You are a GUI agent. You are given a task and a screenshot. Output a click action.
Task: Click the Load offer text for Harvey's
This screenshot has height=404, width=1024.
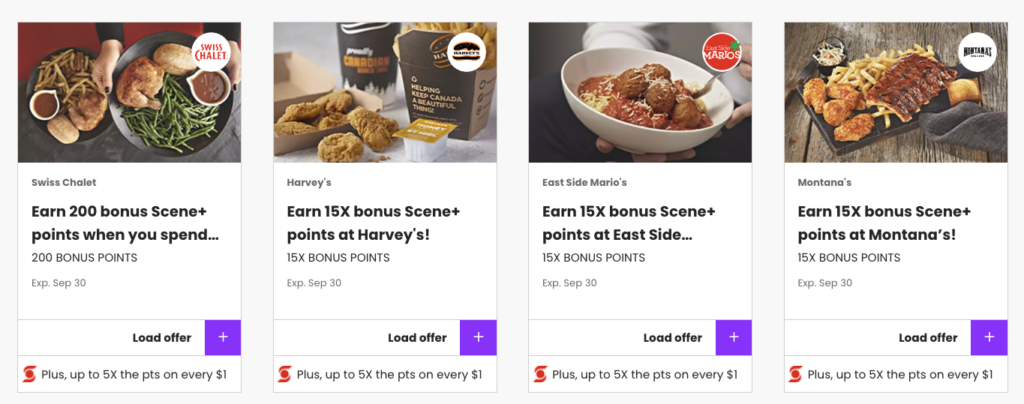click(417, 337)
